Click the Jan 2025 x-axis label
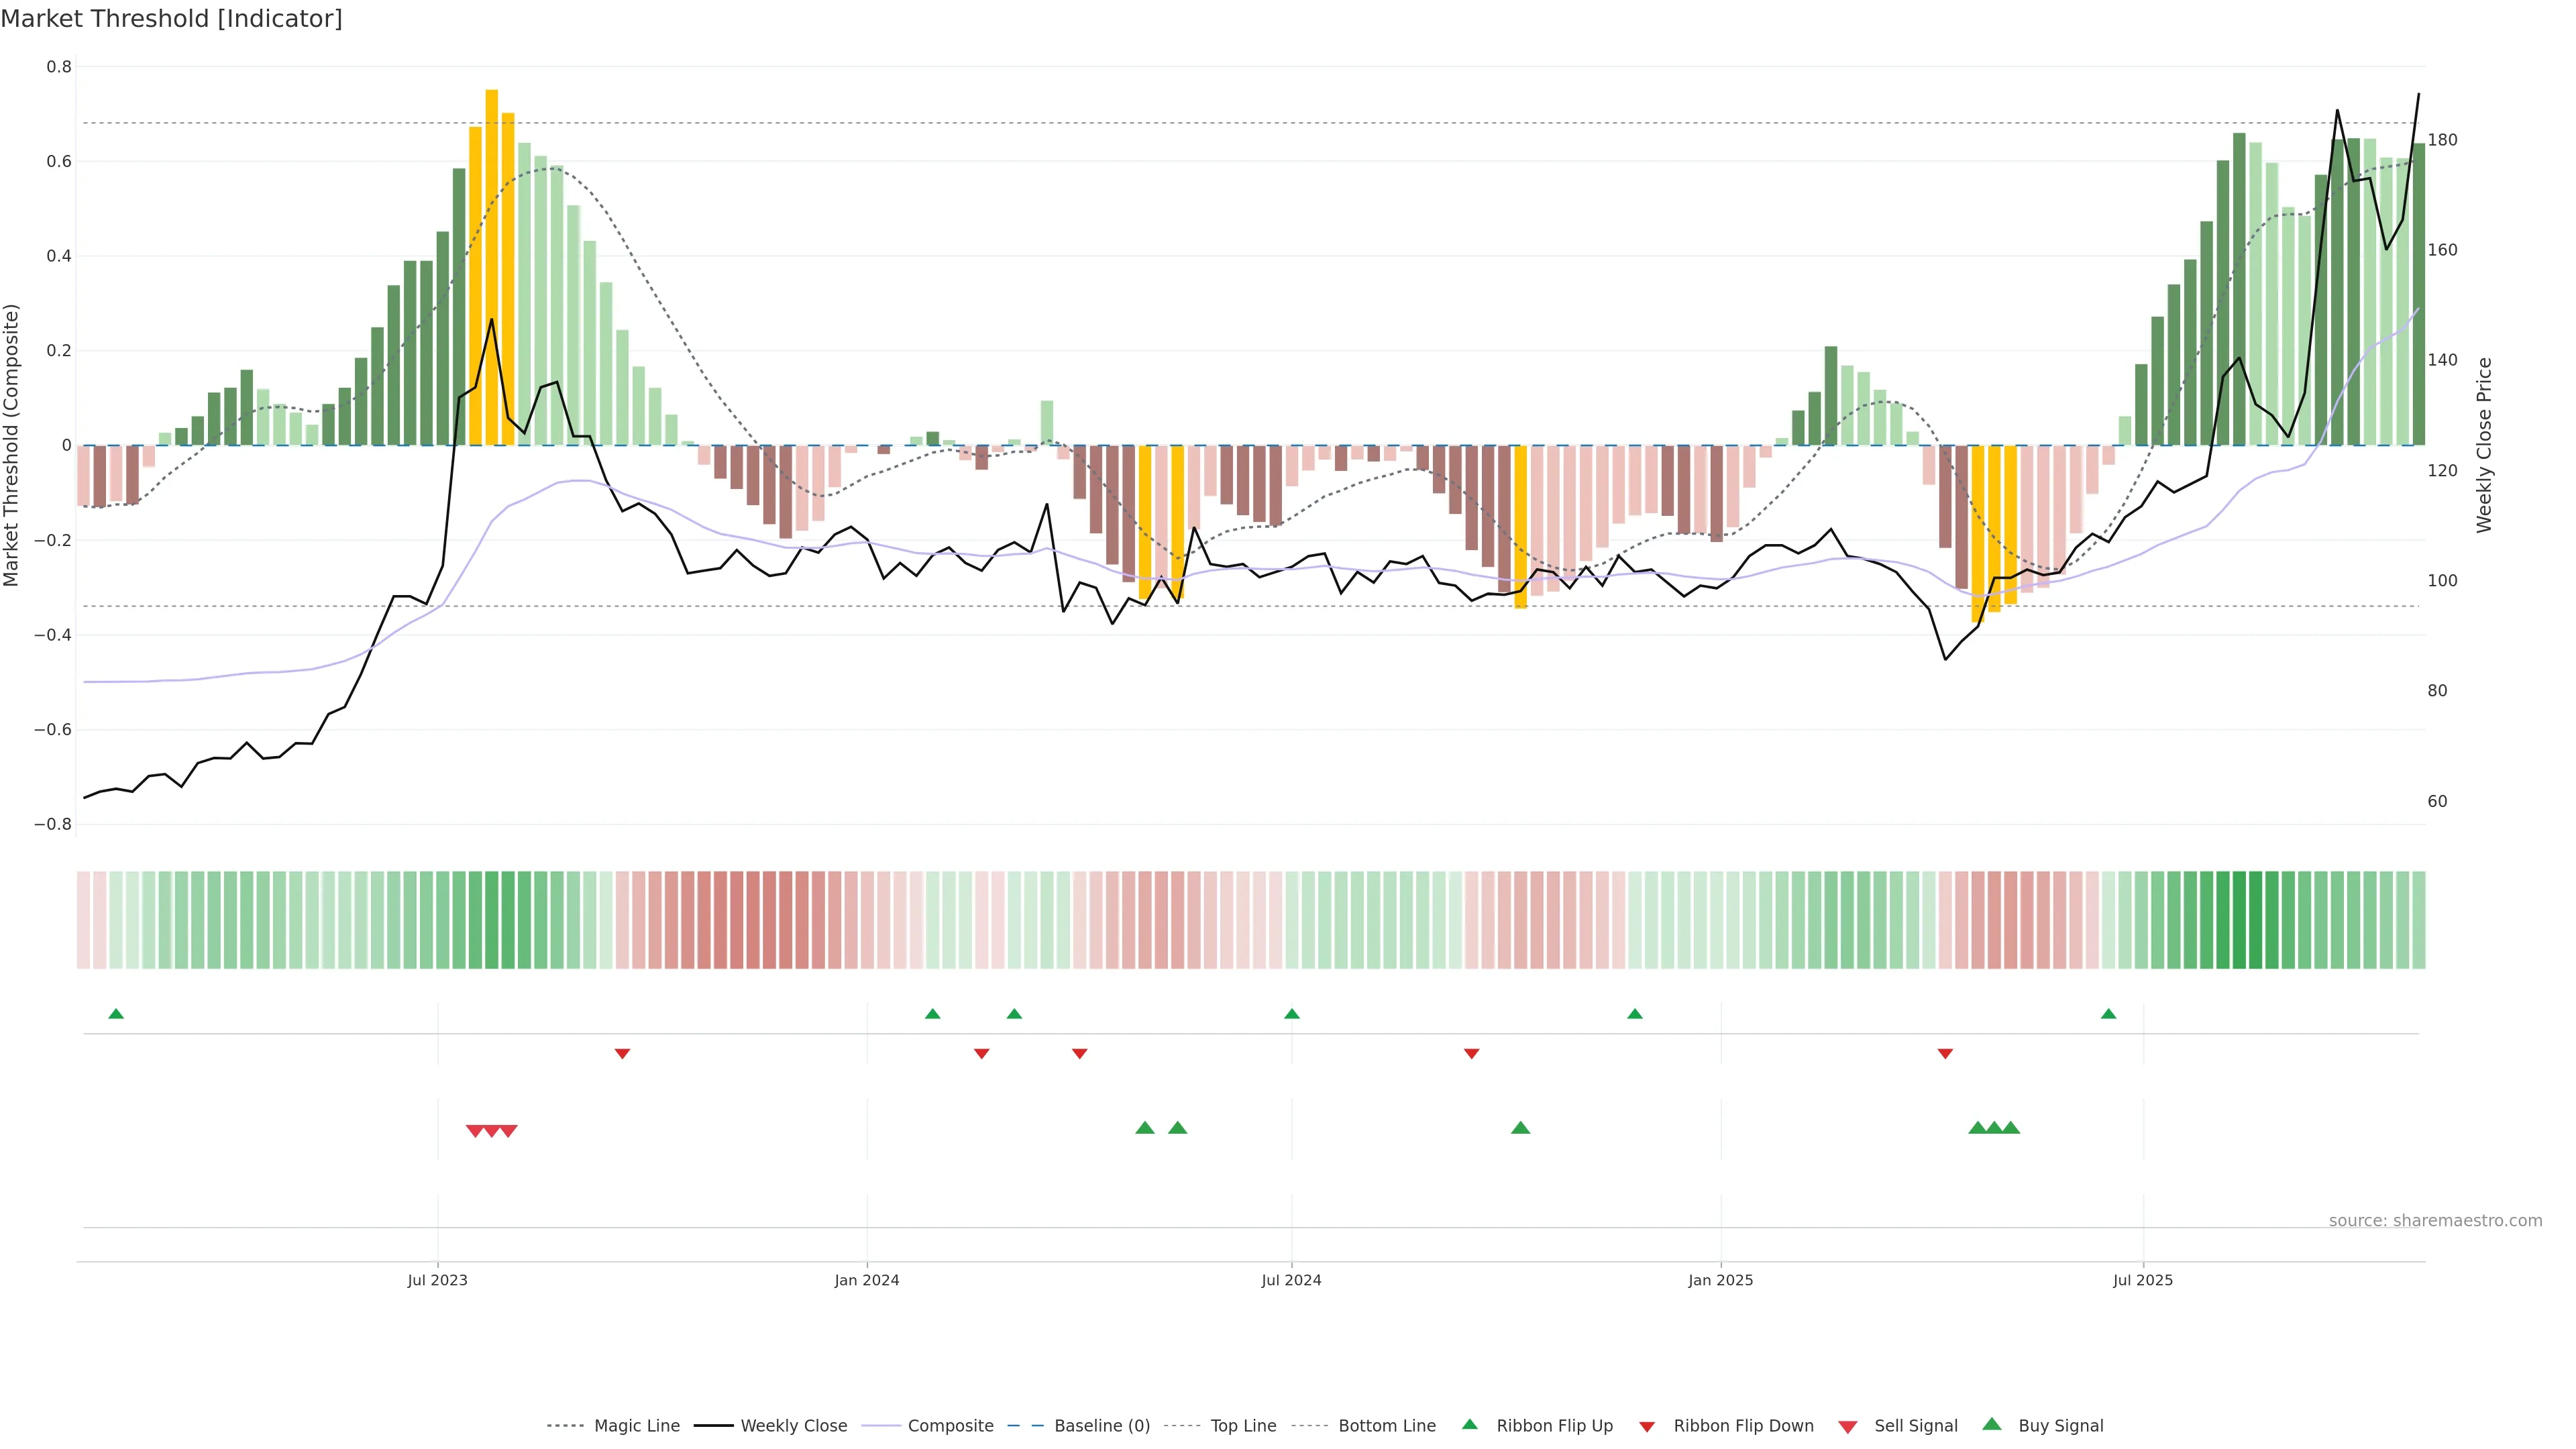 point(1720,1280)
